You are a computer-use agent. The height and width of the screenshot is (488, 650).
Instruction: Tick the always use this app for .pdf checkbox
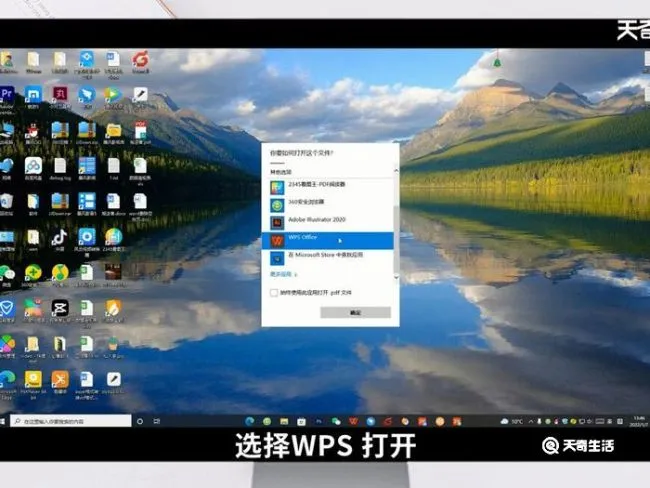pos(274,293)
